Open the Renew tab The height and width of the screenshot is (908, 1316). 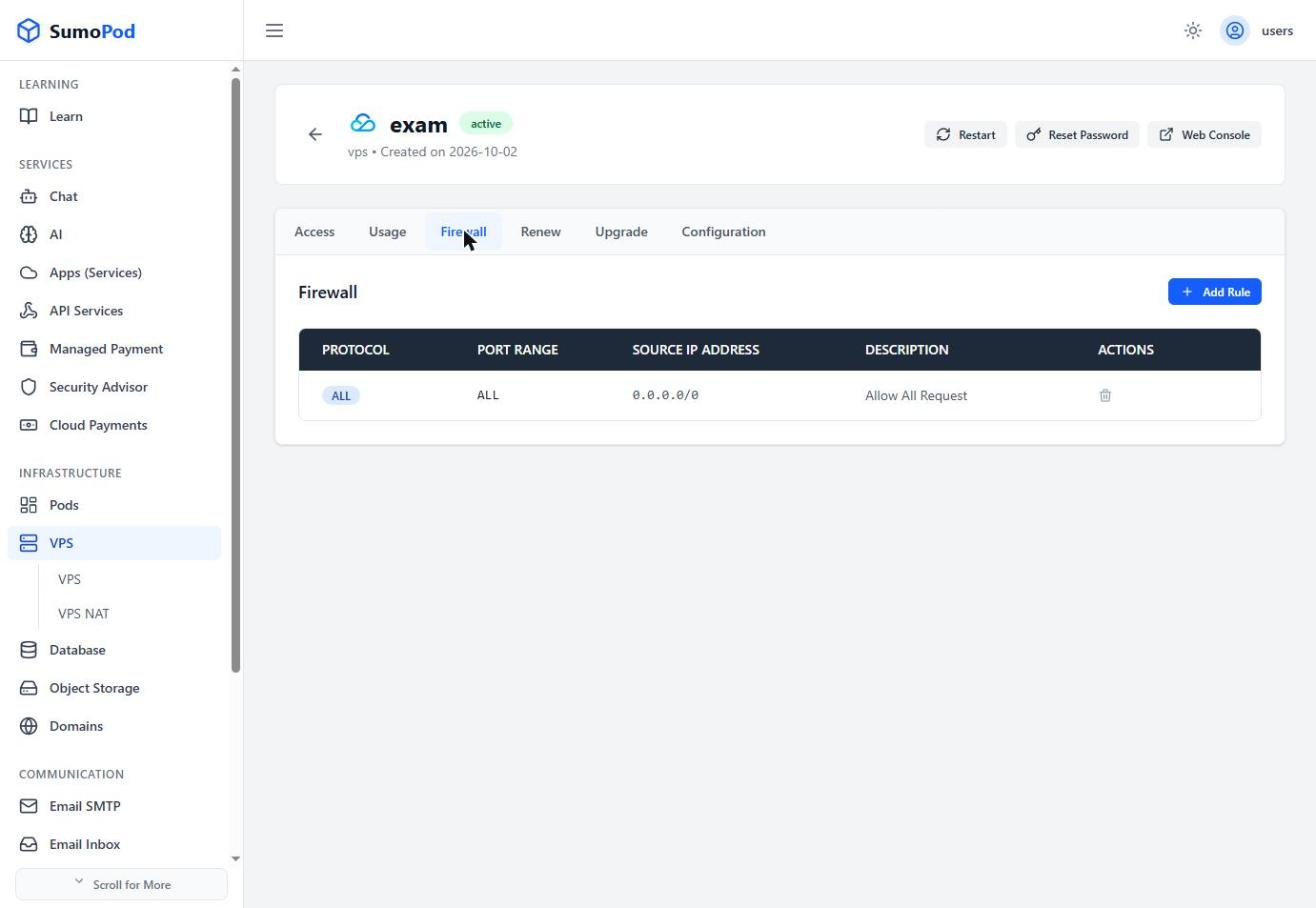540,232
